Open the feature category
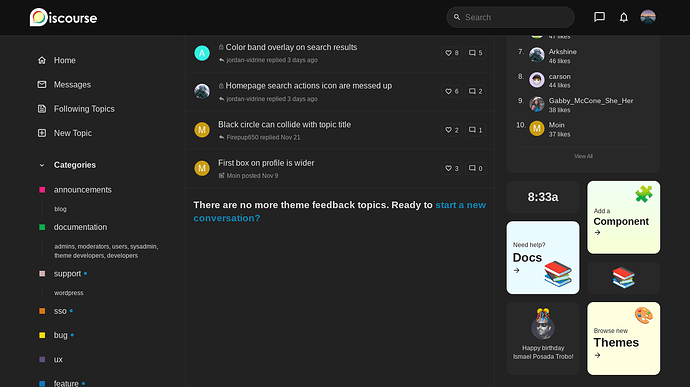The height and width of the screenshot is (387, 690). click(66, 383)
